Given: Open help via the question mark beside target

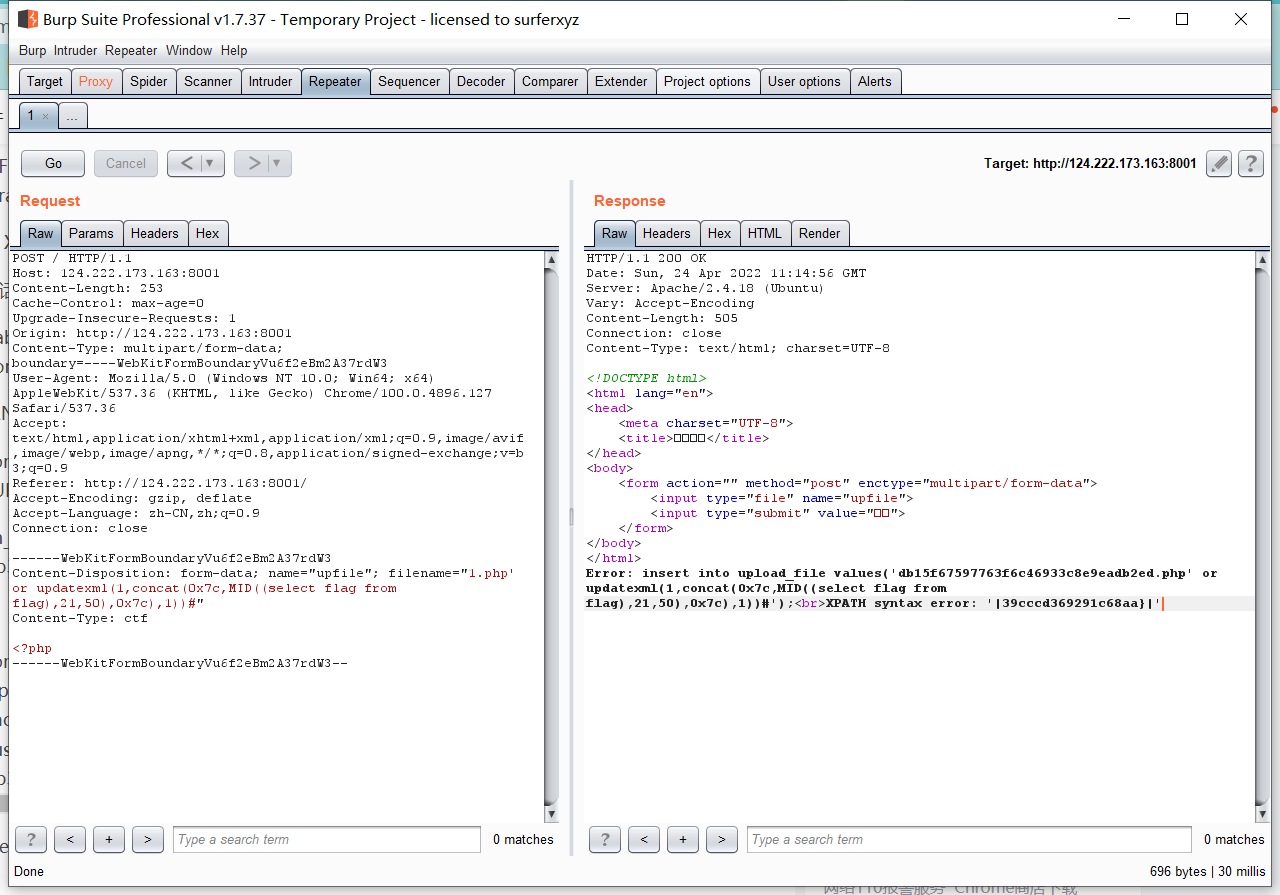Looking at the screenshot, I should coord(1251,163).
